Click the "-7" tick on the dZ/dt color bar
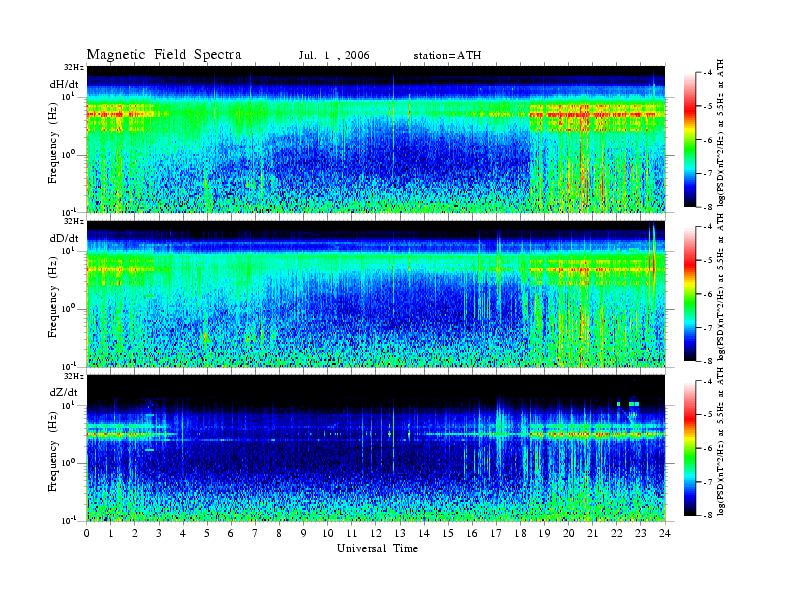The width and height of the screenshot is (792, 612). pos(708,482)
